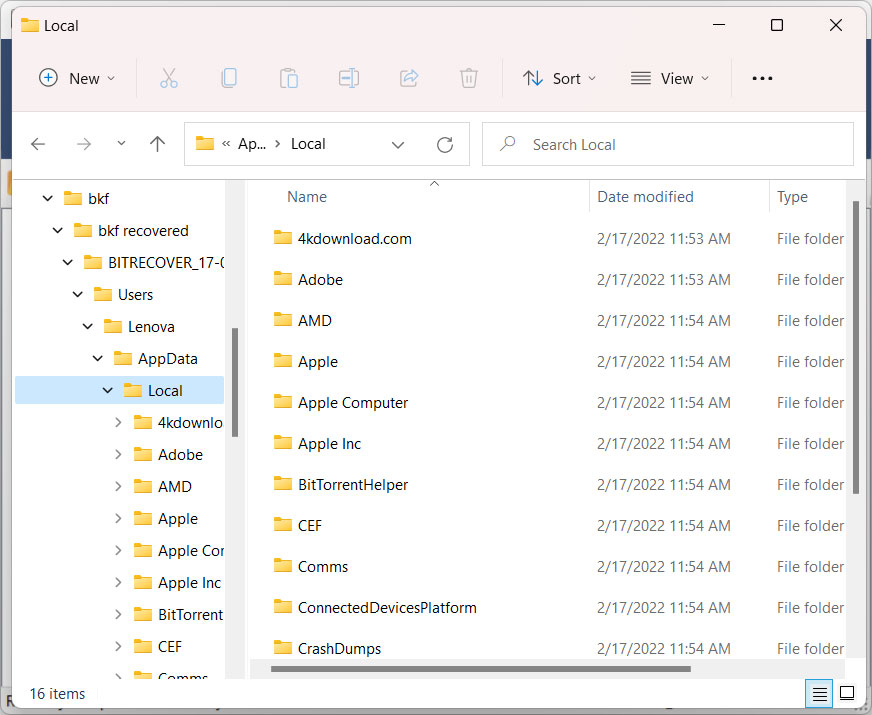Expand the 4kdownlo tree node
Viewport: 872px width, 715px height.
(118, 423)
